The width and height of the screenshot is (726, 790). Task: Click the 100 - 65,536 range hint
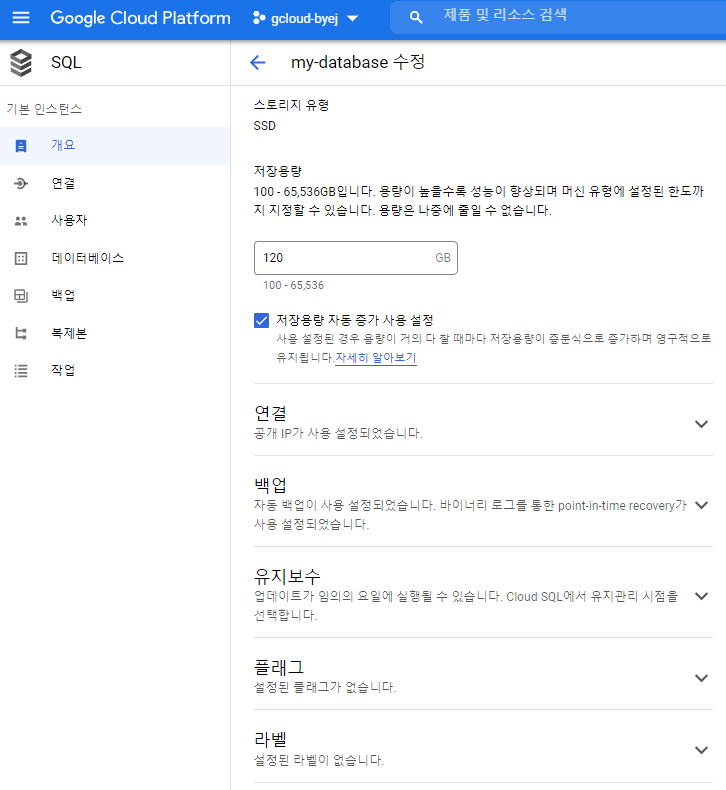pos(293,286)
